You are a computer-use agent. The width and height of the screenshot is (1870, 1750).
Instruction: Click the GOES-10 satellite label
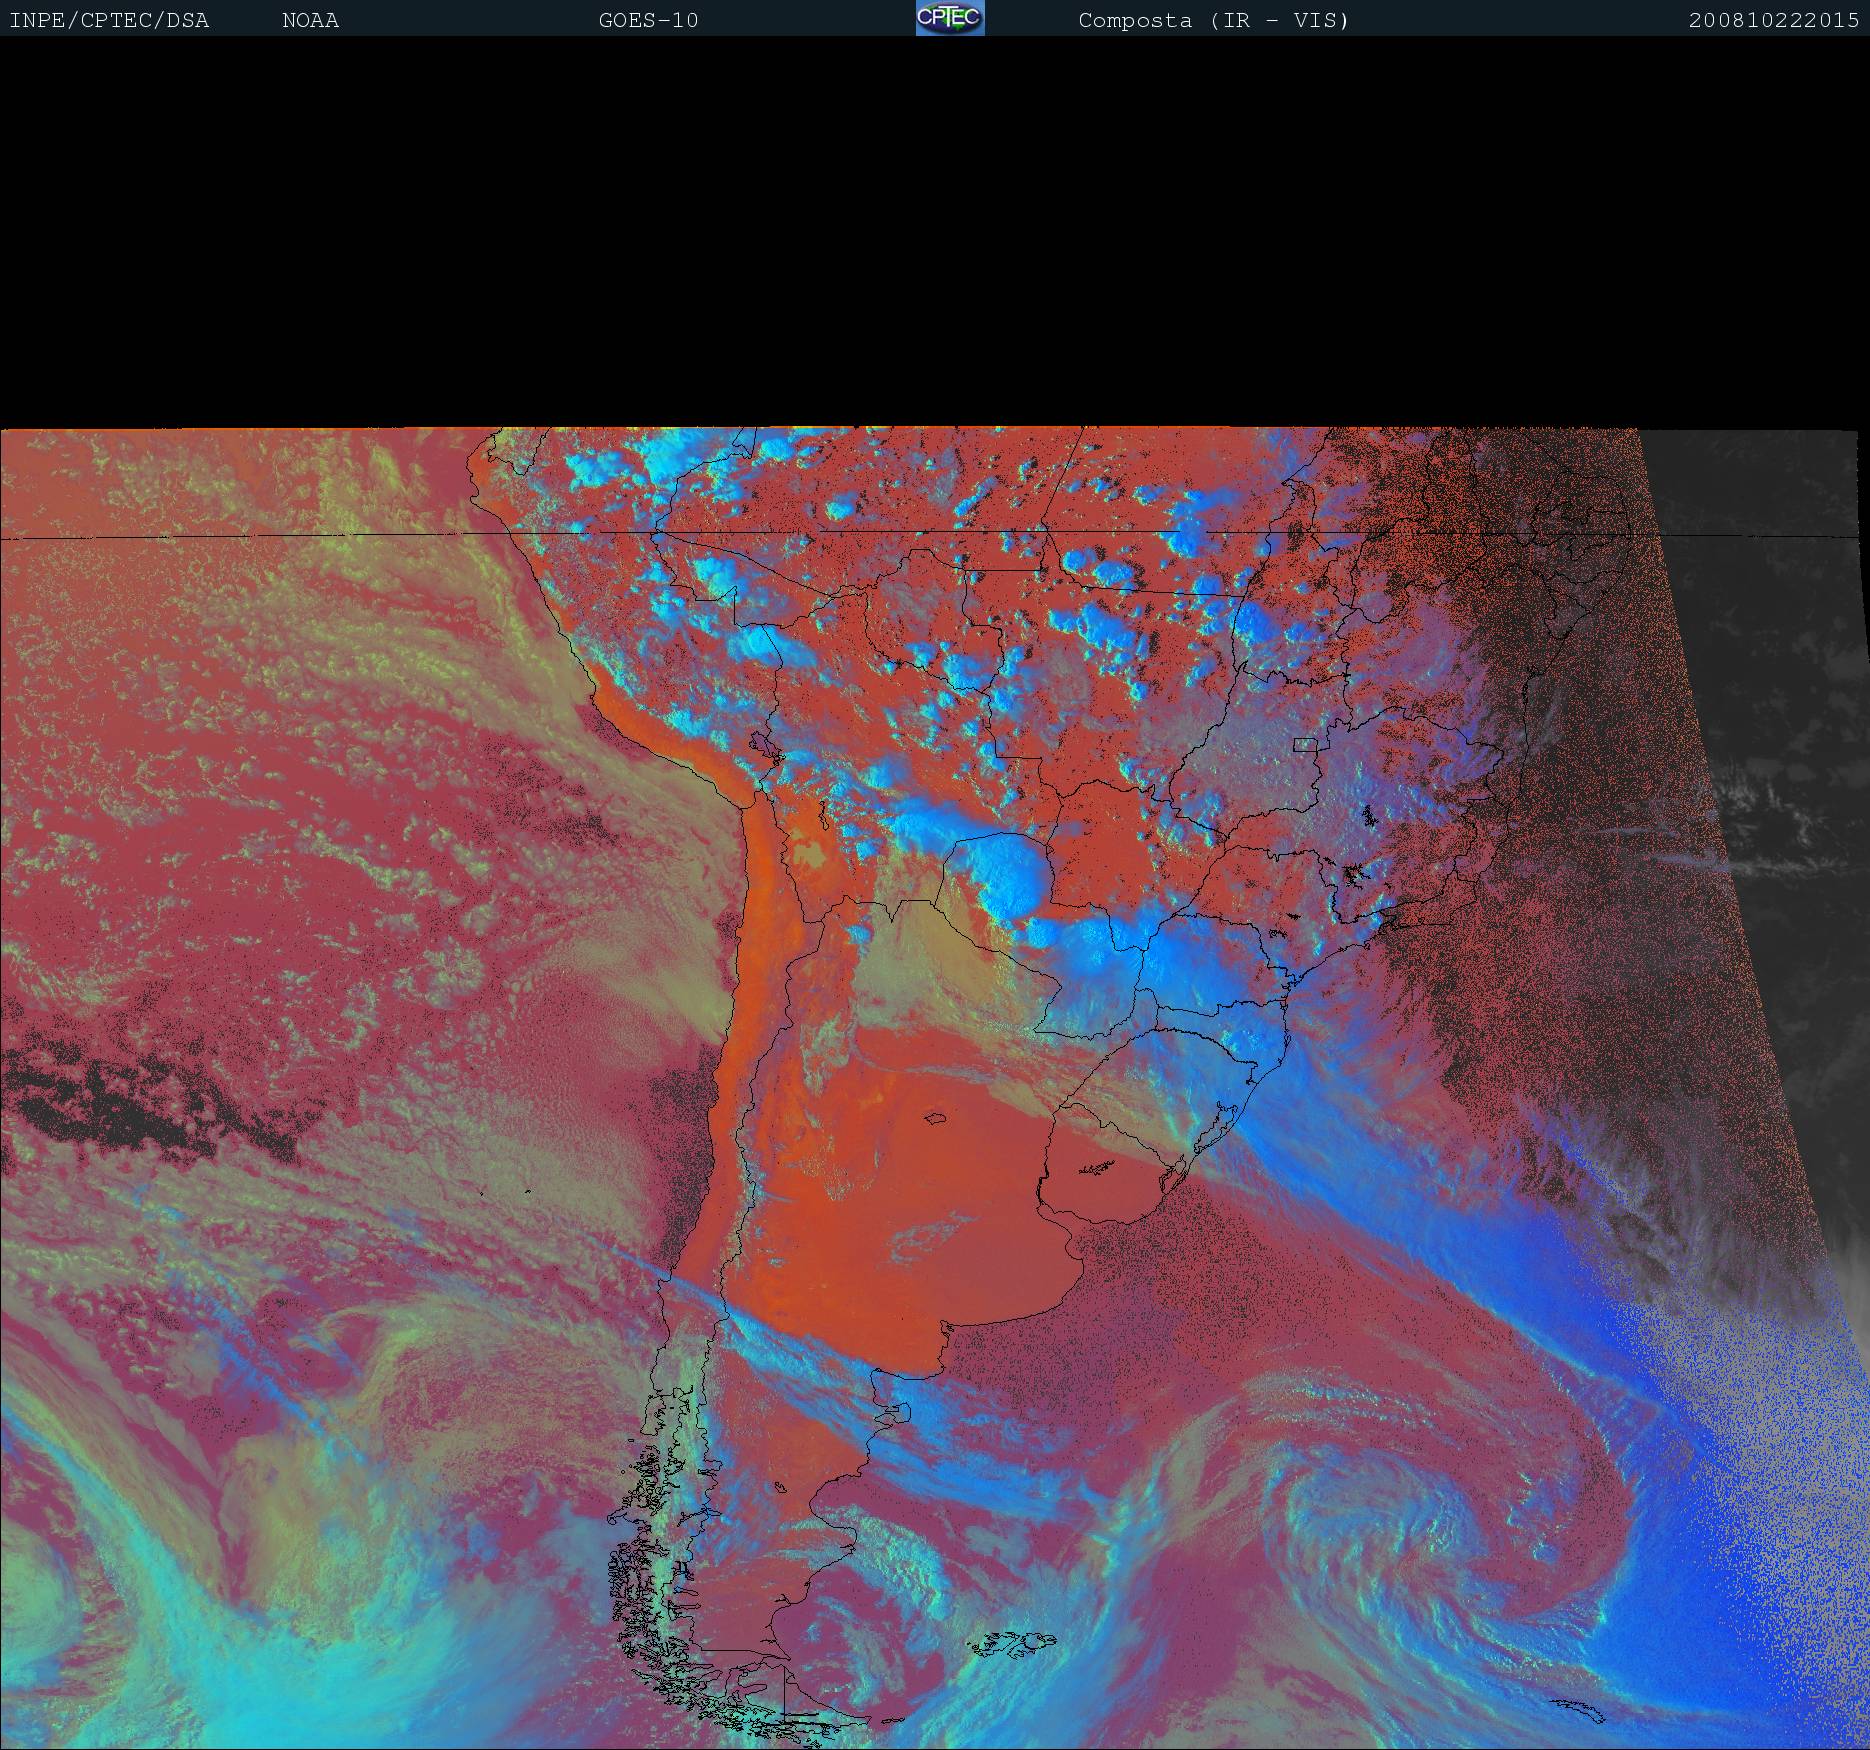(x=648, y=20)
